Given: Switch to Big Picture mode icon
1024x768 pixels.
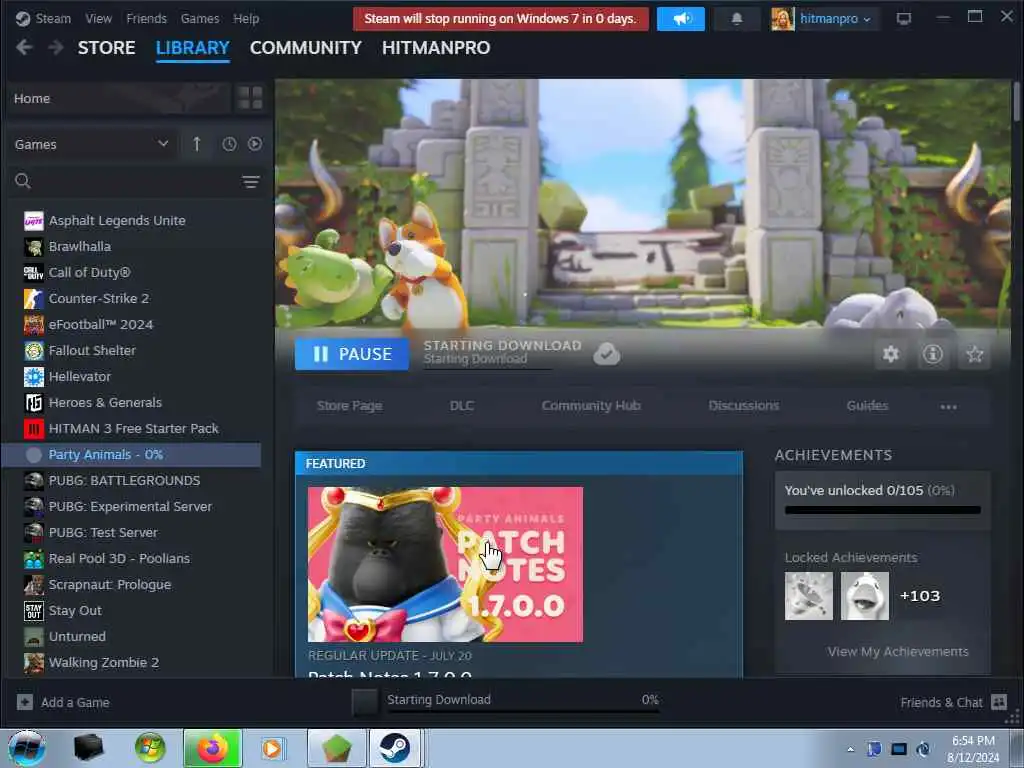Looking at the screenshot, I should 903,19.
